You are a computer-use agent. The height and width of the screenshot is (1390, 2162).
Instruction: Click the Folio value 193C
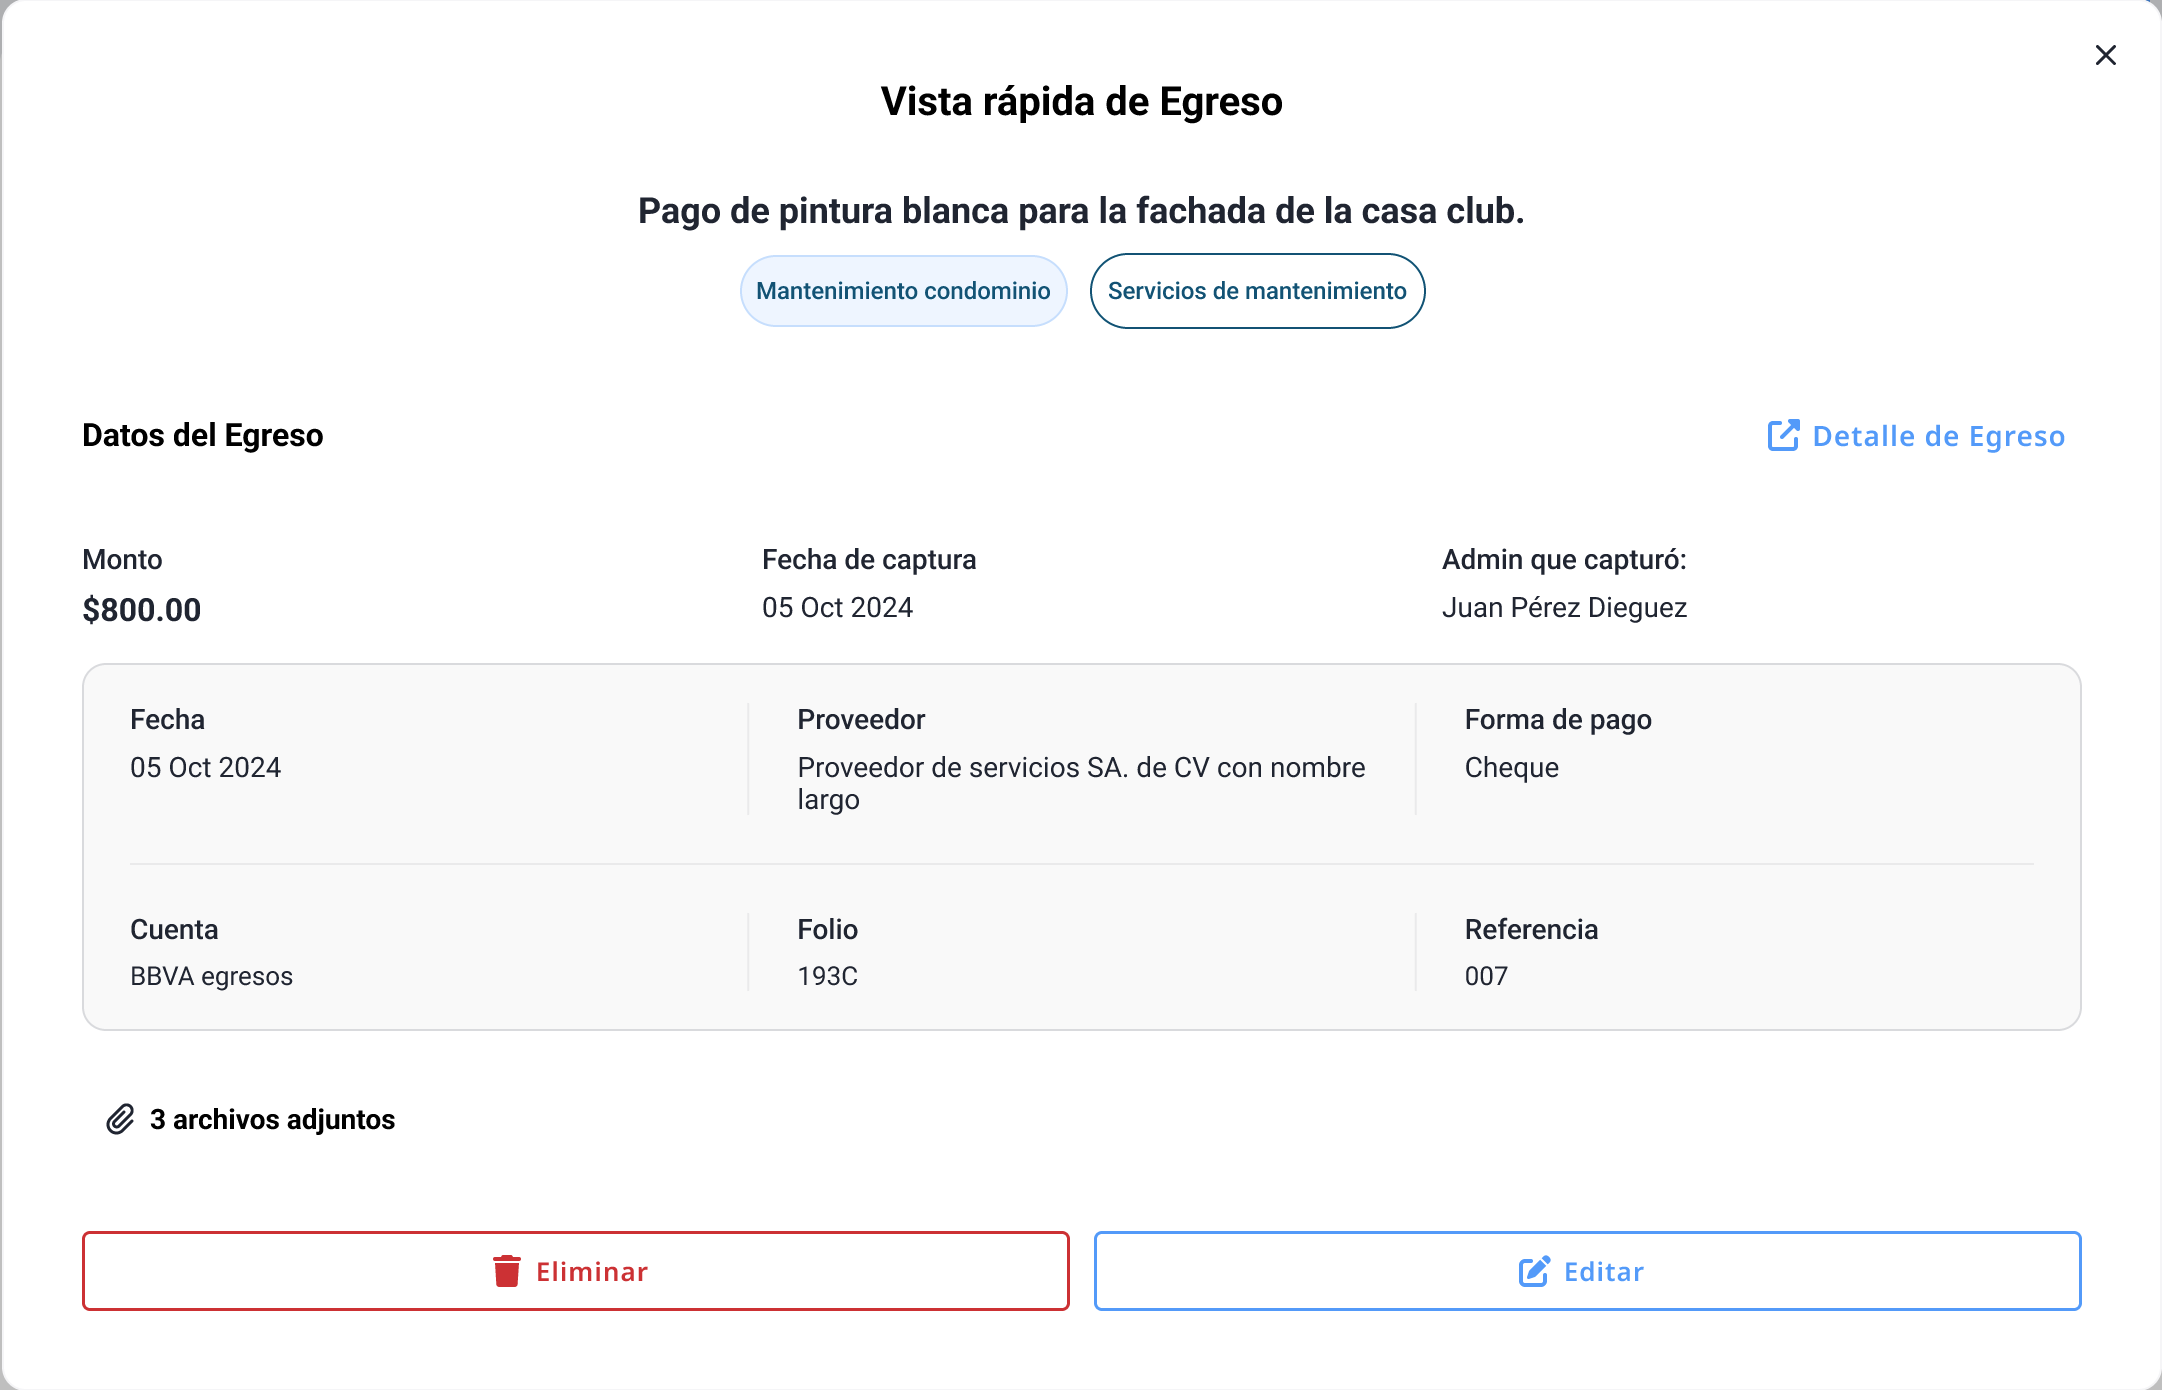[x=828, y=976]
